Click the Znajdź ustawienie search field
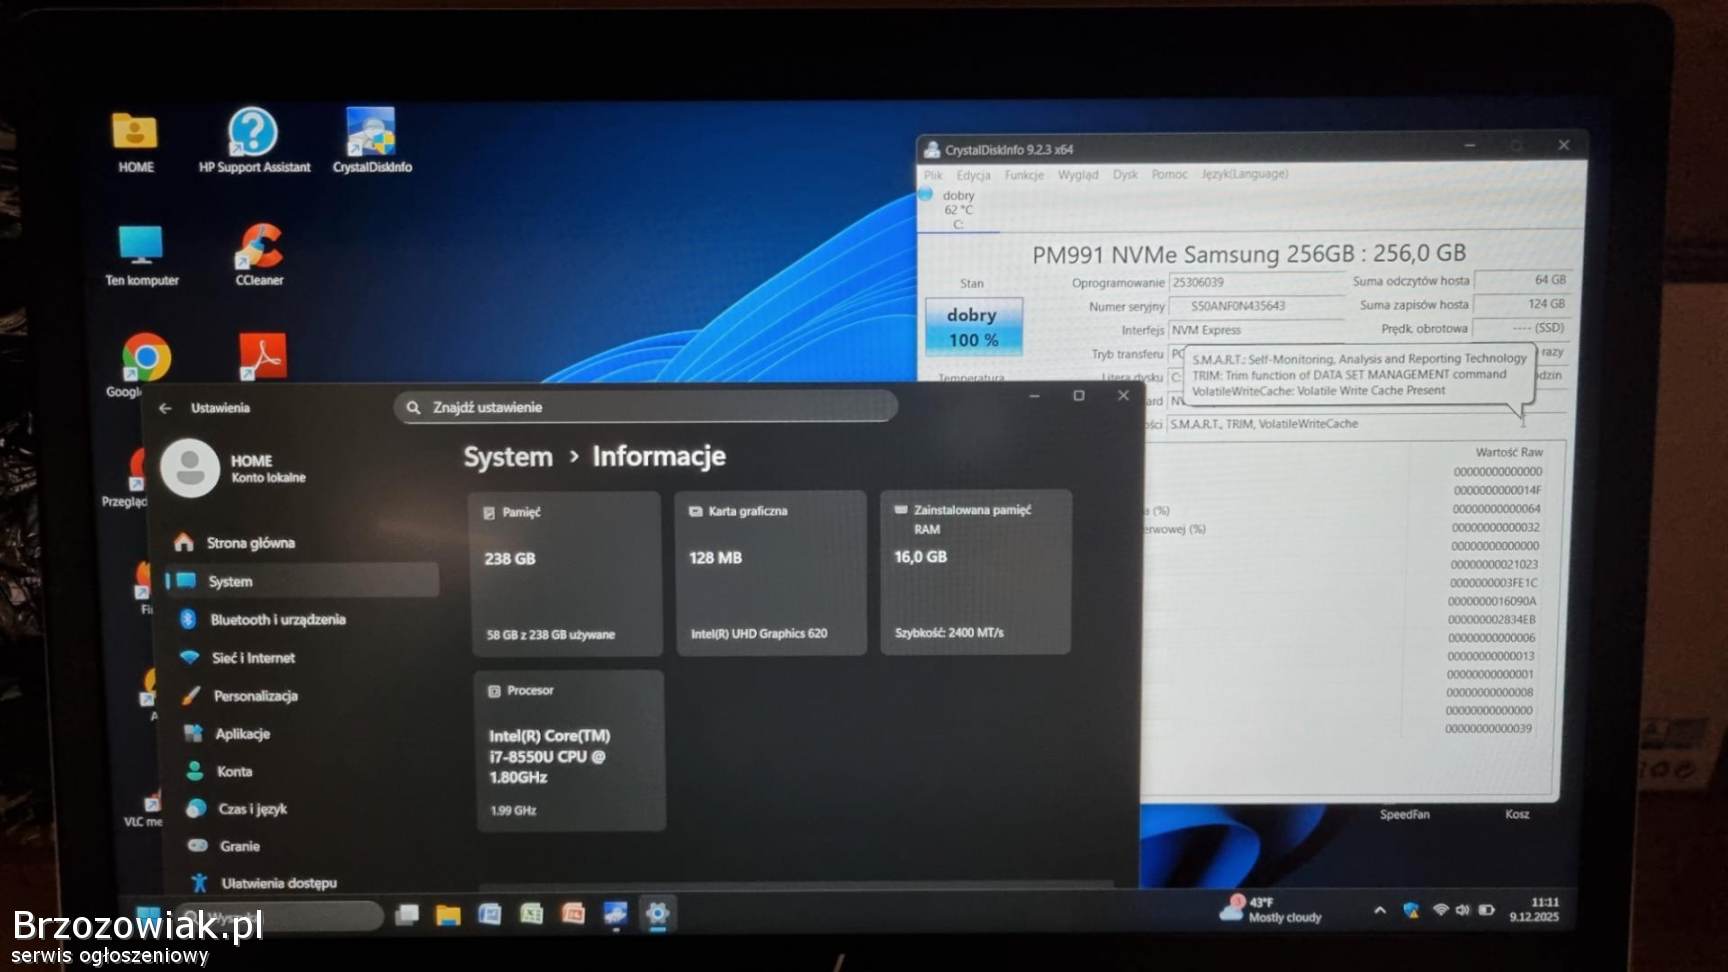This screenshot has width=1728, height=972. tap(646, 407)
